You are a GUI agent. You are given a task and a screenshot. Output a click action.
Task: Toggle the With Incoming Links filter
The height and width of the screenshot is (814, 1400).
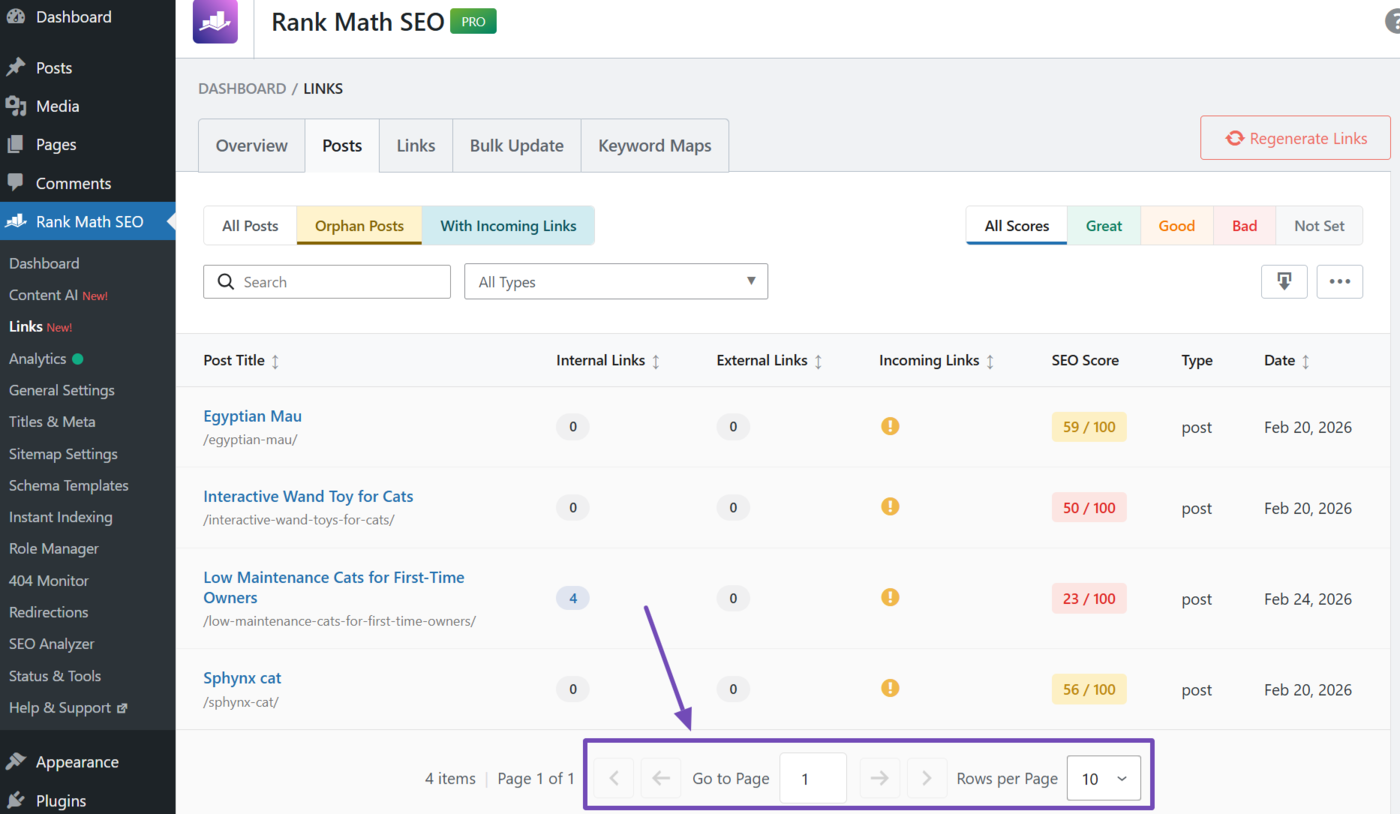click(508, 226)
